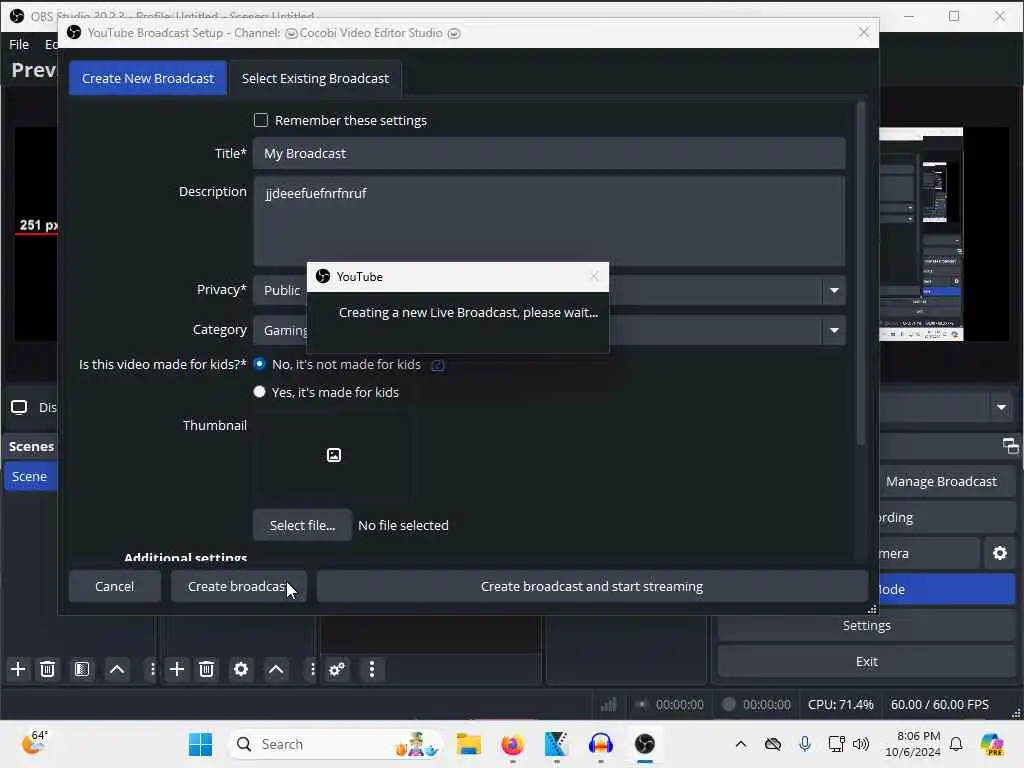Viewport: 1024px width, 768px height.
Task: Open virtual camera settings gear icon
Action: pos(1000,553)
